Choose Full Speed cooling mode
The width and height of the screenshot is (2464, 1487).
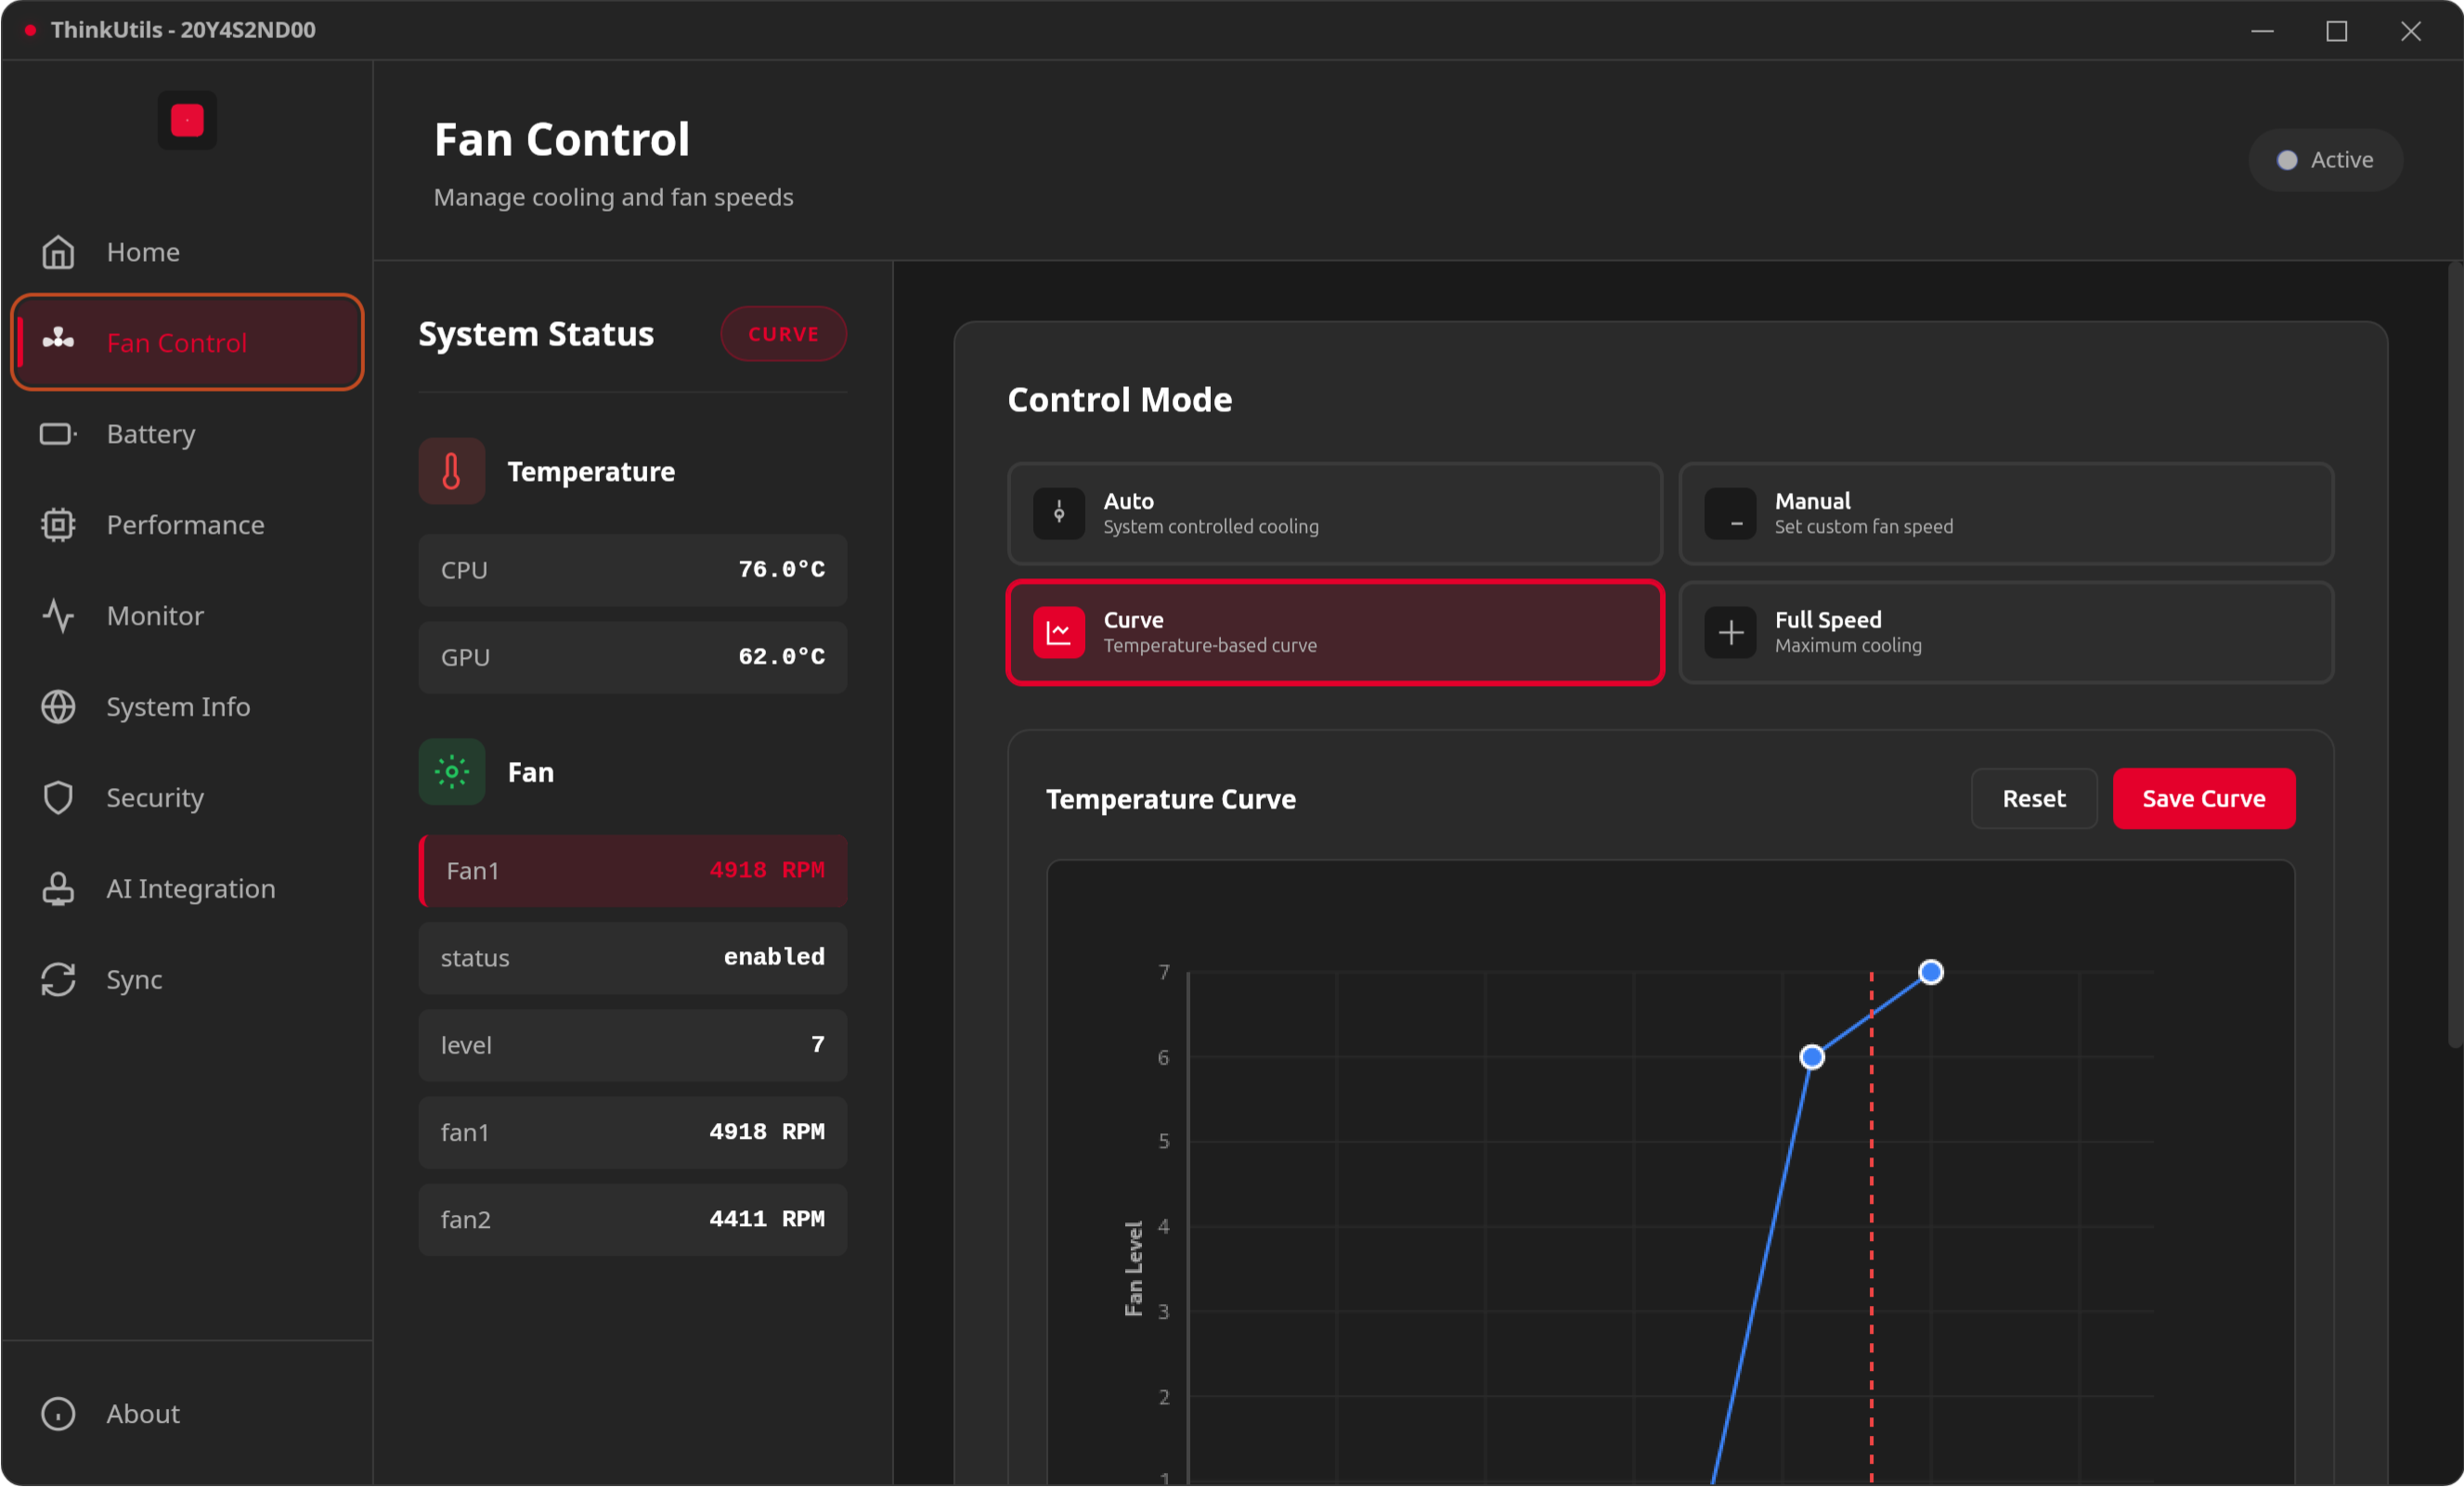tap(2005, 632)
